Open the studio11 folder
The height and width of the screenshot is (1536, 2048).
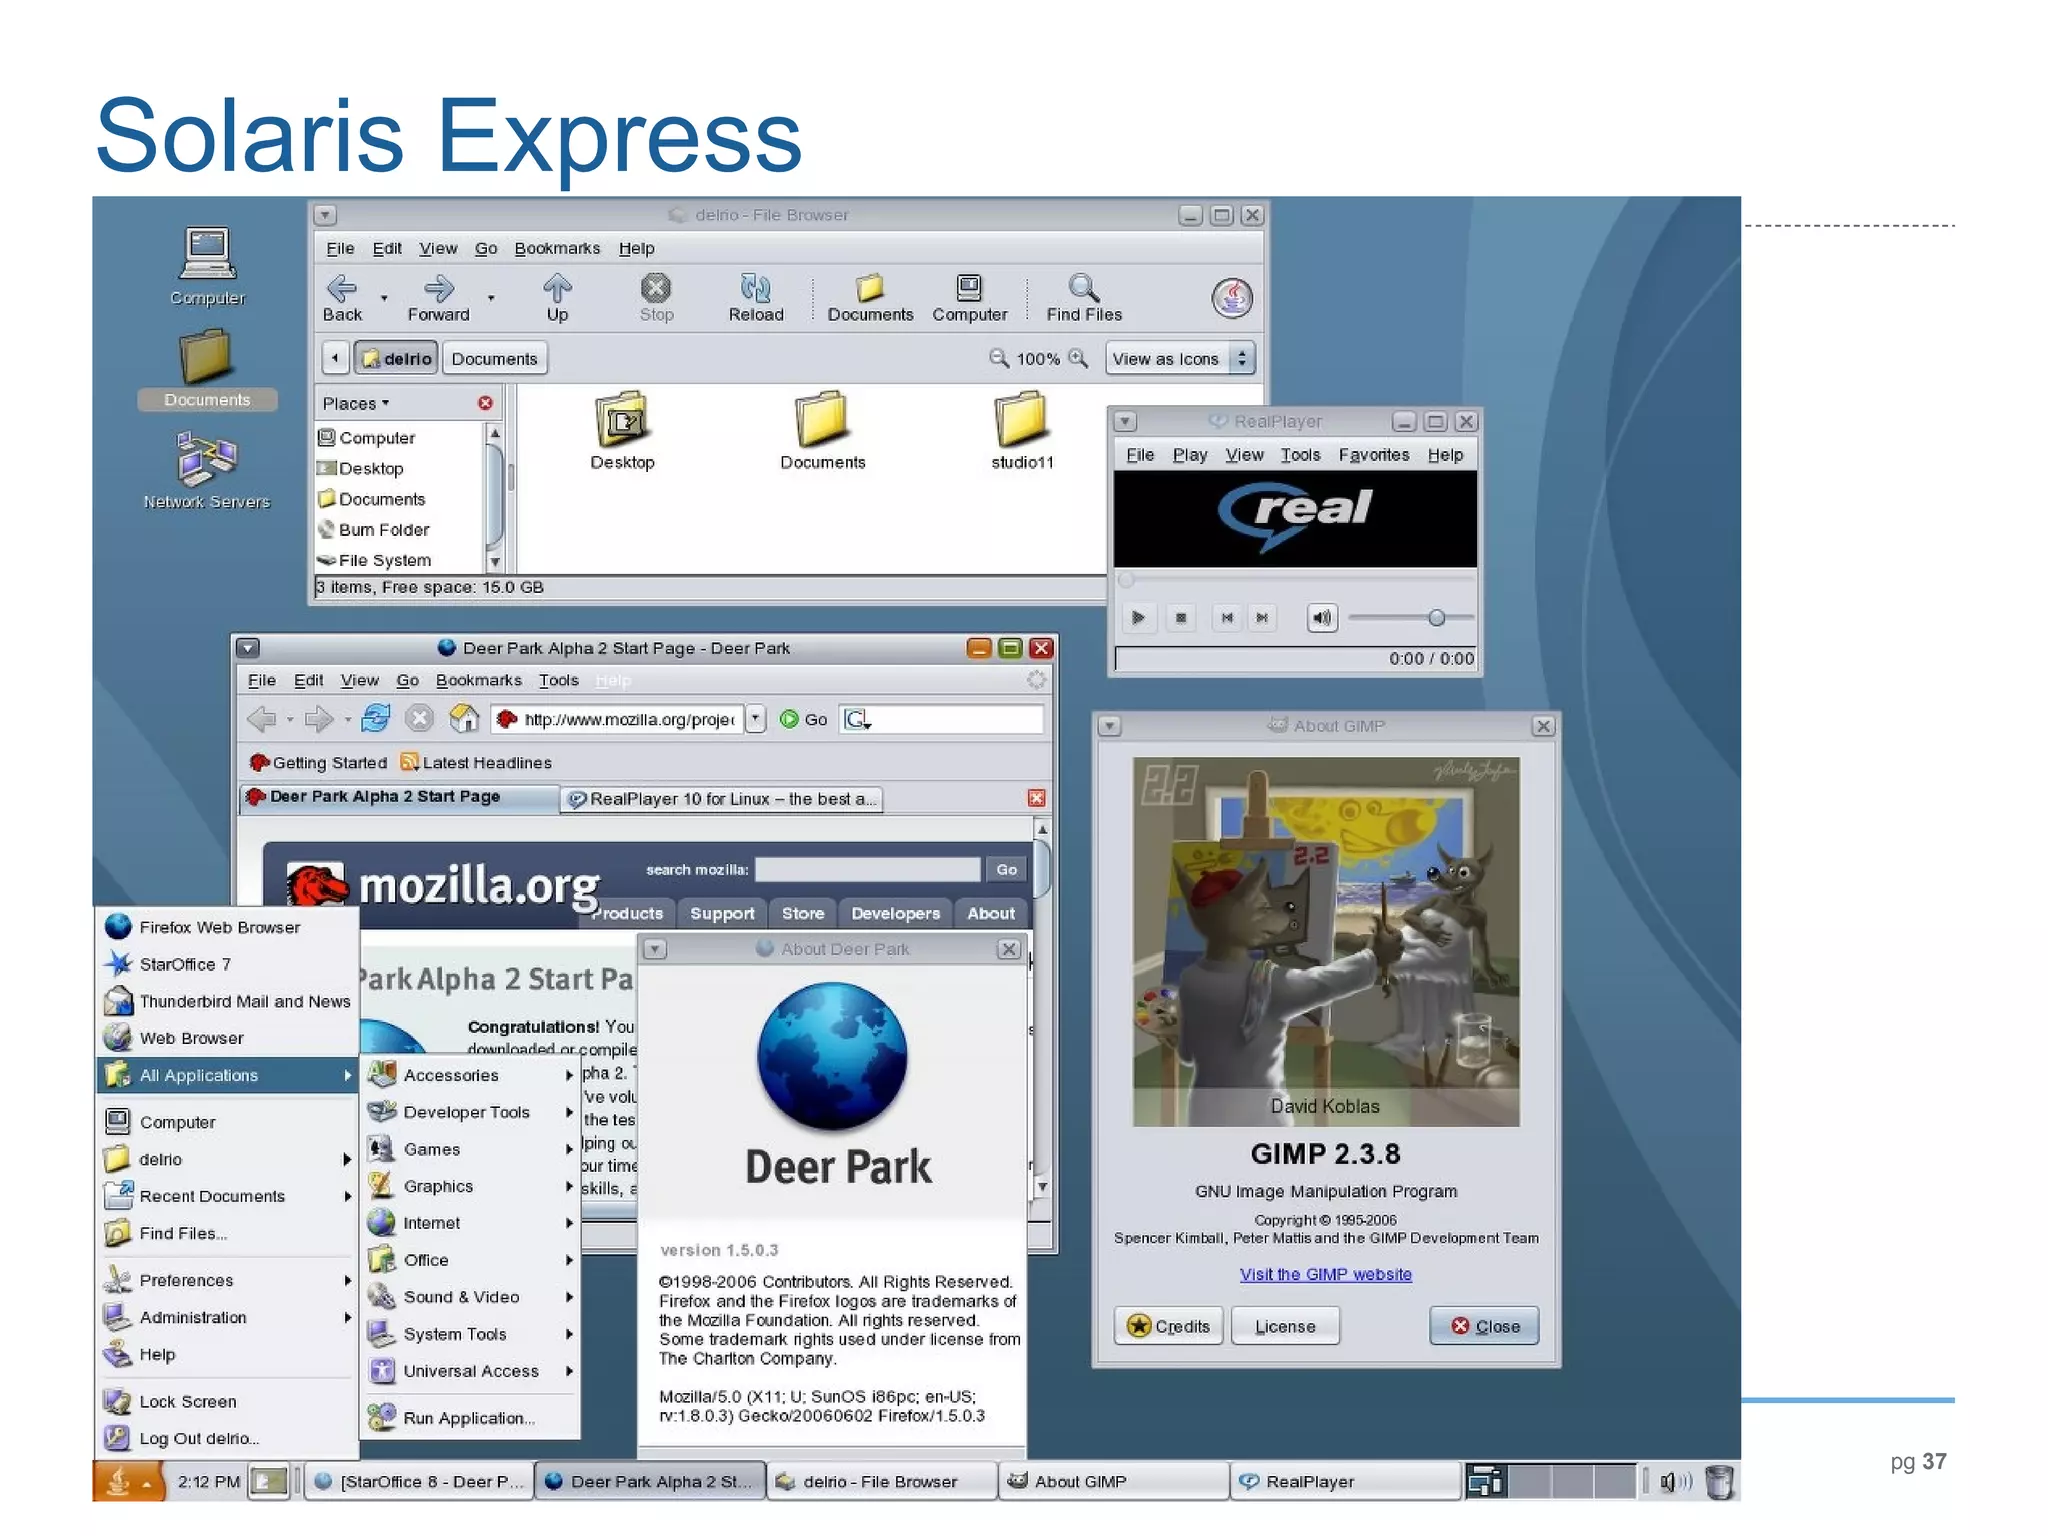[1021, 430]
